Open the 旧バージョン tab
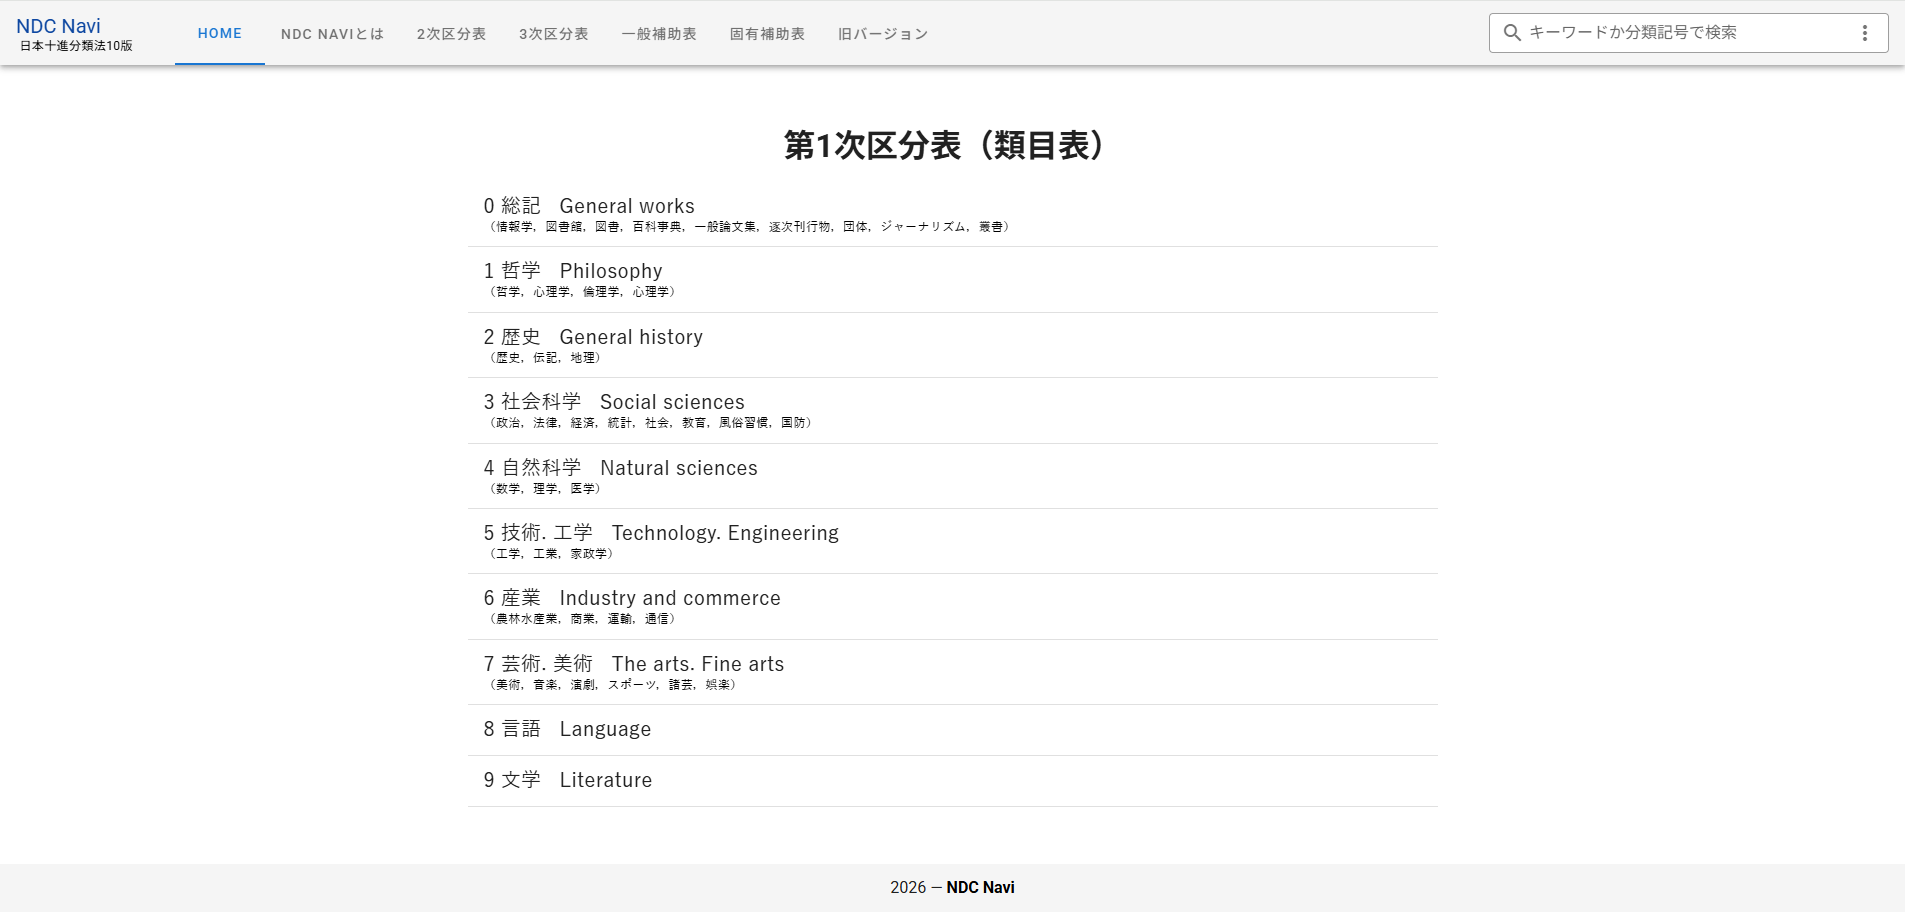The image size is (1905, 912). tap(883, 34)
